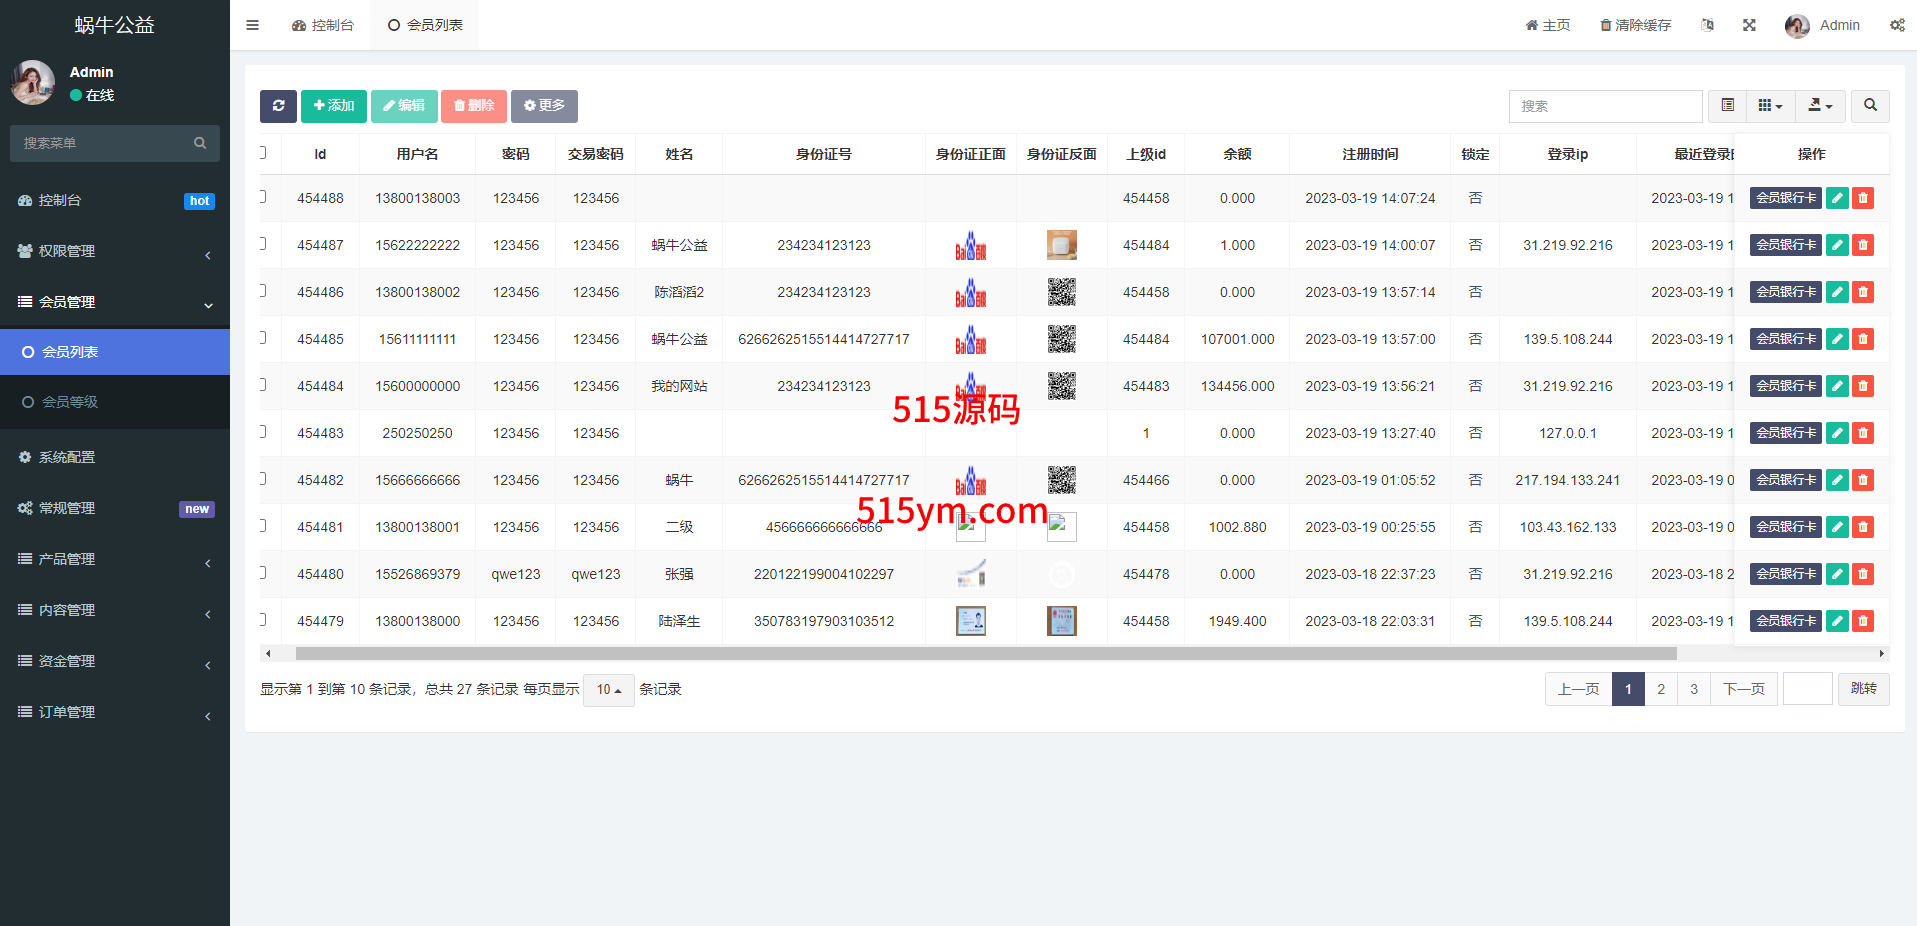Click the fullscreen icon in top bar
Screen dimensions: 1917x926
point(1749,25)
